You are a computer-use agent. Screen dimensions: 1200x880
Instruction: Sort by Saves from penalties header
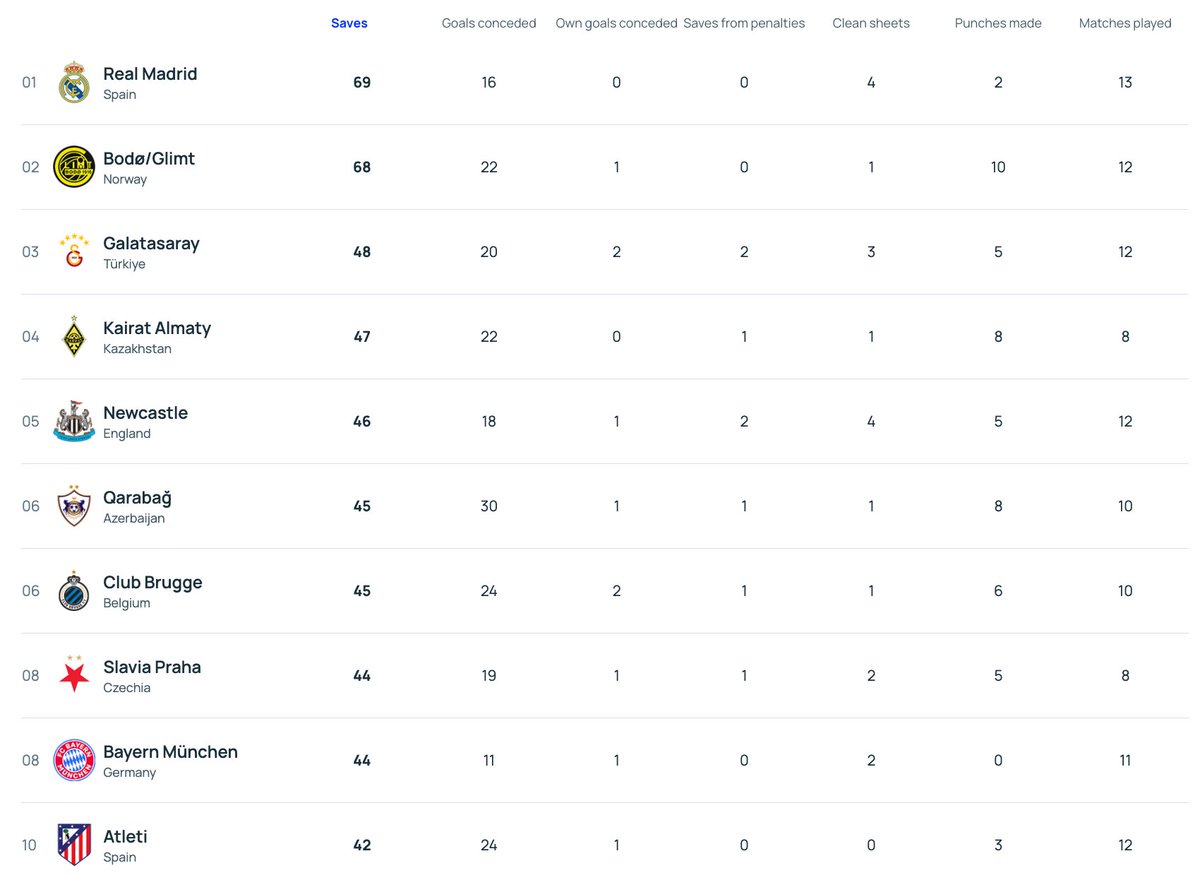click(744, 23)
